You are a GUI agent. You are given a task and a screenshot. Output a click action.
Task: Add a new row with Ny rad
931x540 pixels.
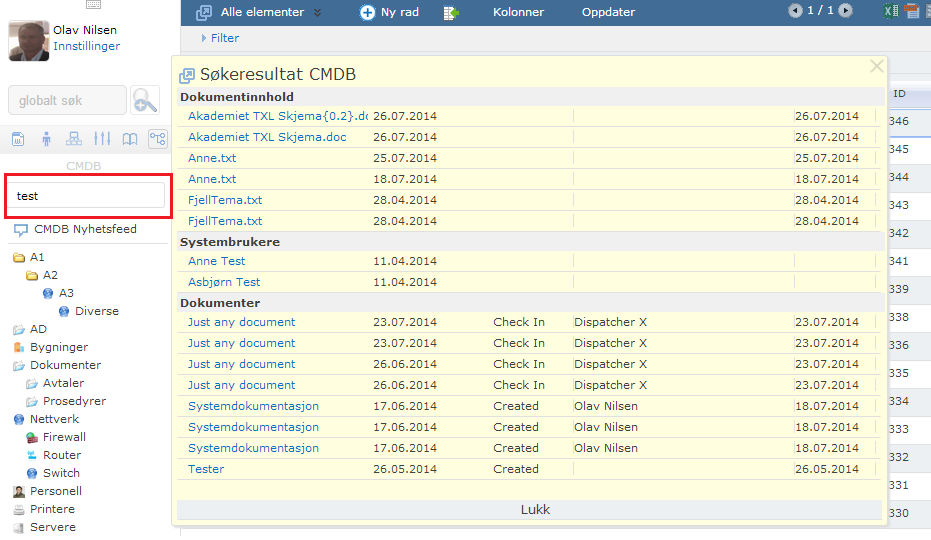(392, 13)
